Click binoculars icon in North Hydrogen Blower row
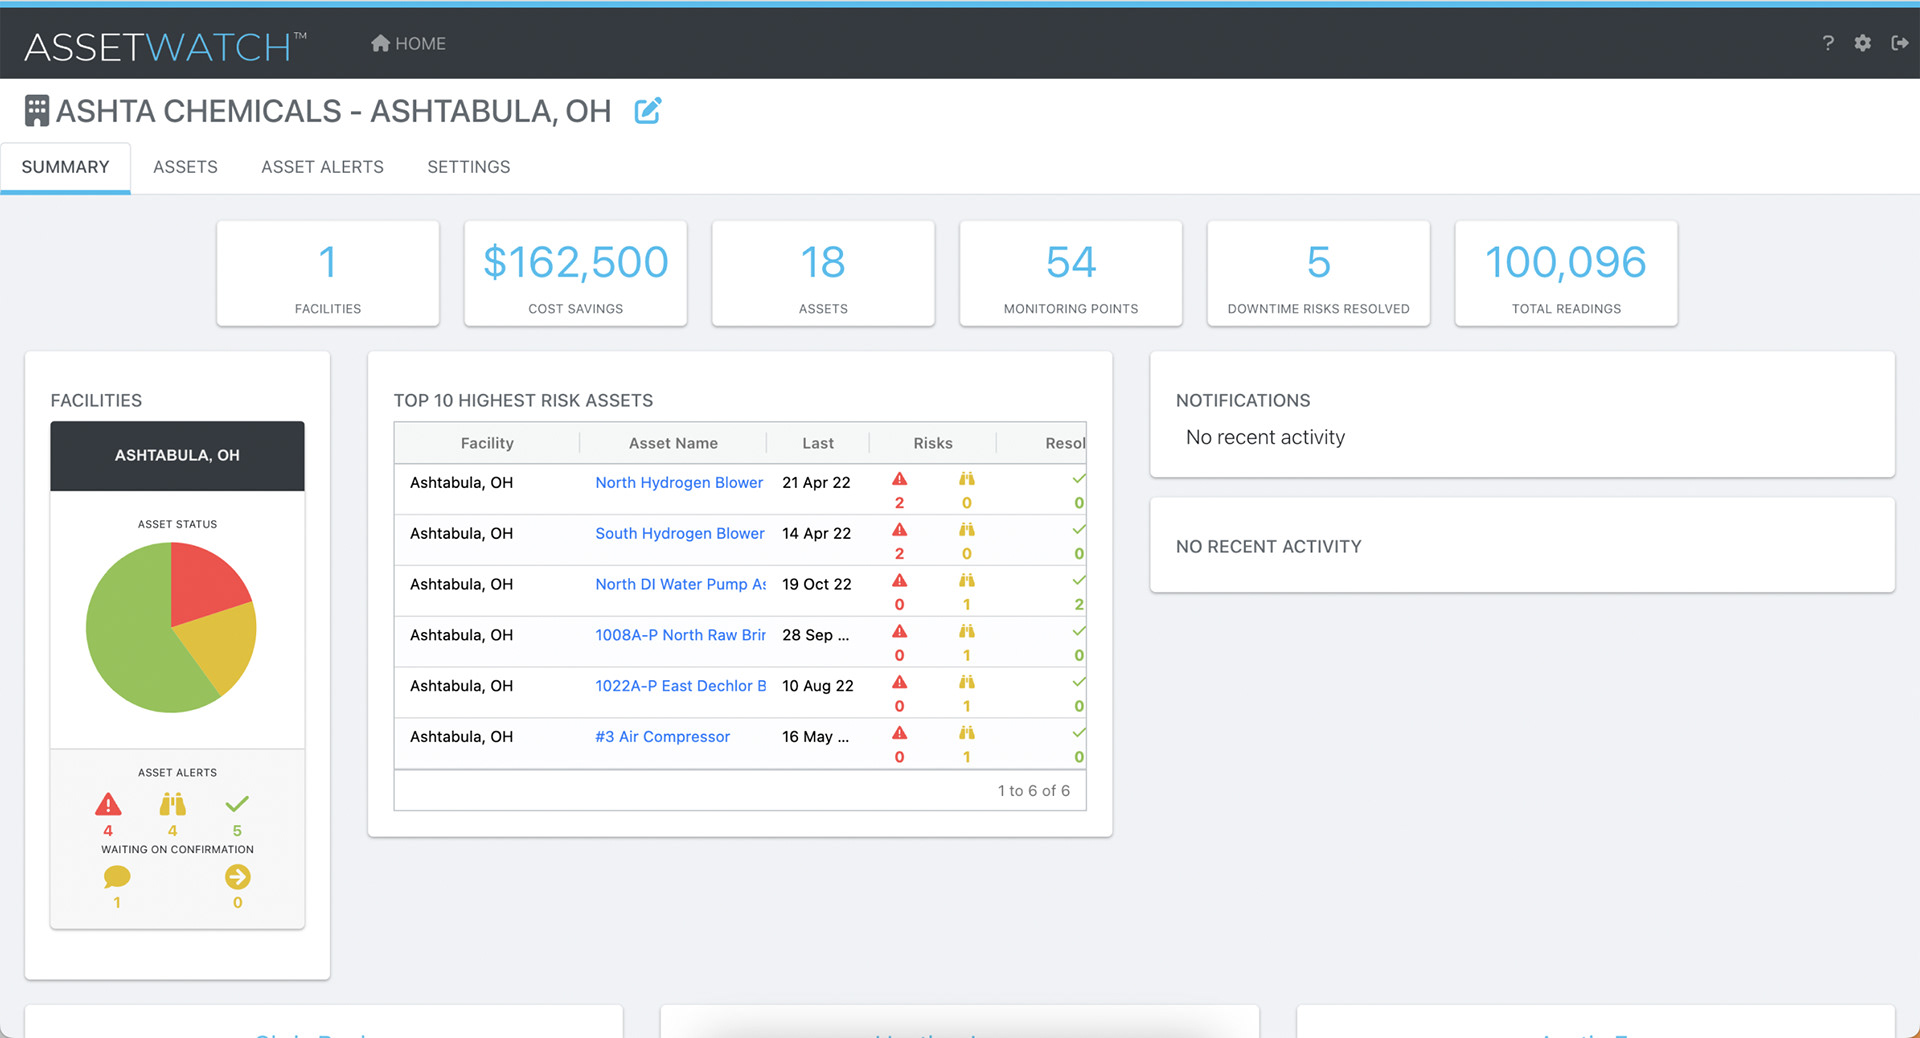The height and width of the screenshot is (1038, 1920). (967, 479)
